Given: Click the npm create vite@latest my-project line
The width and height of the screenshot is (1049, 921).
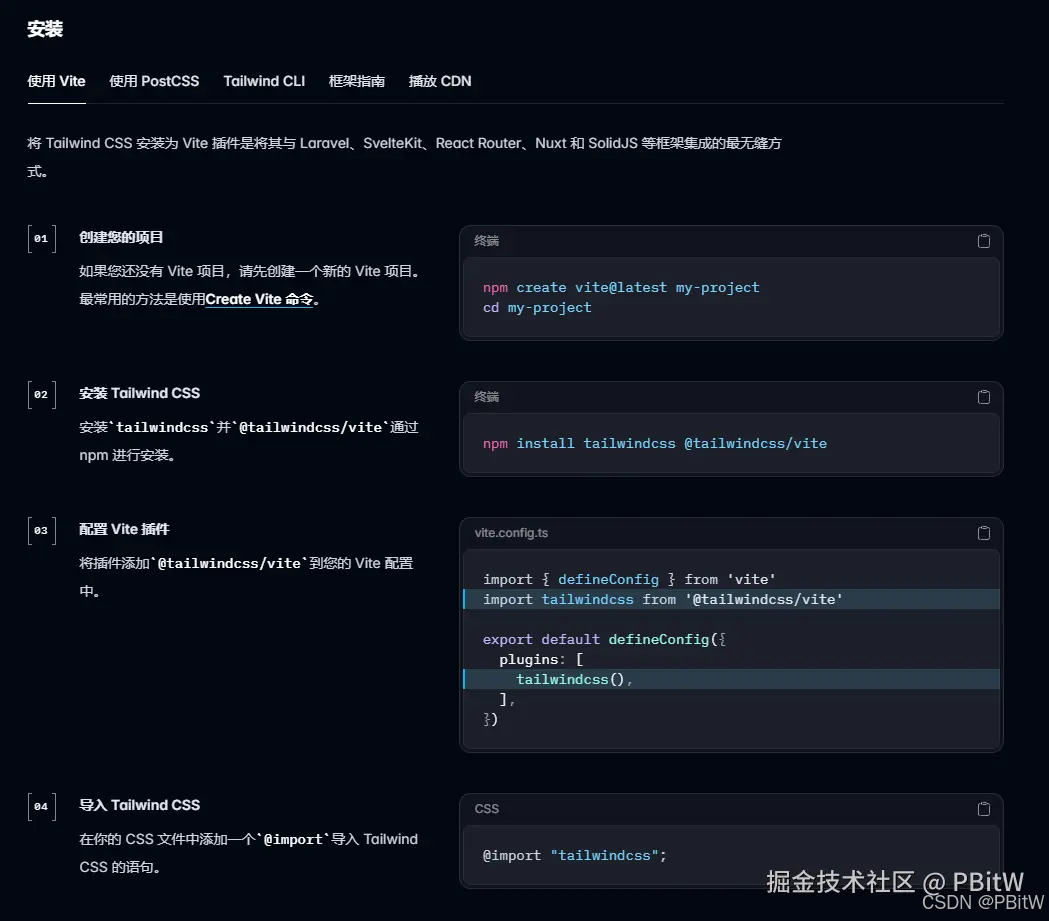Looking at the screenshot, I should tap(621, 288).
